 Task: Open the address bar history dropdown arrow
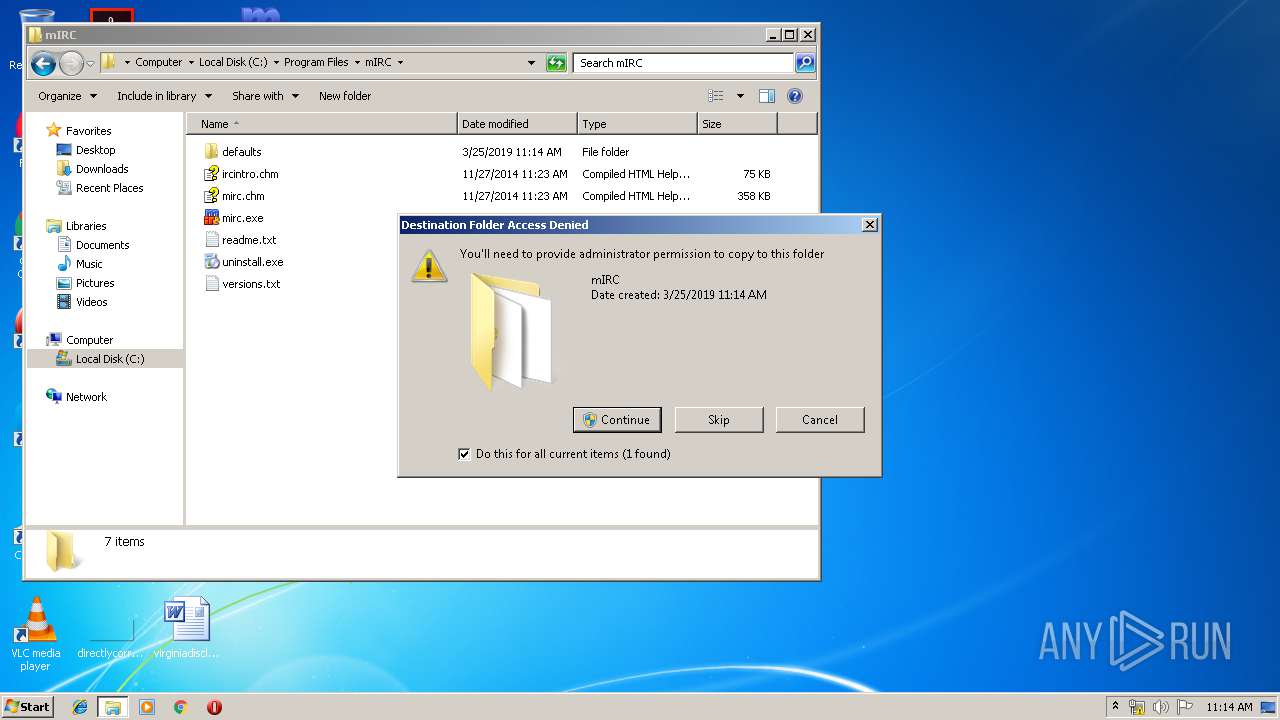coord(532,63)
